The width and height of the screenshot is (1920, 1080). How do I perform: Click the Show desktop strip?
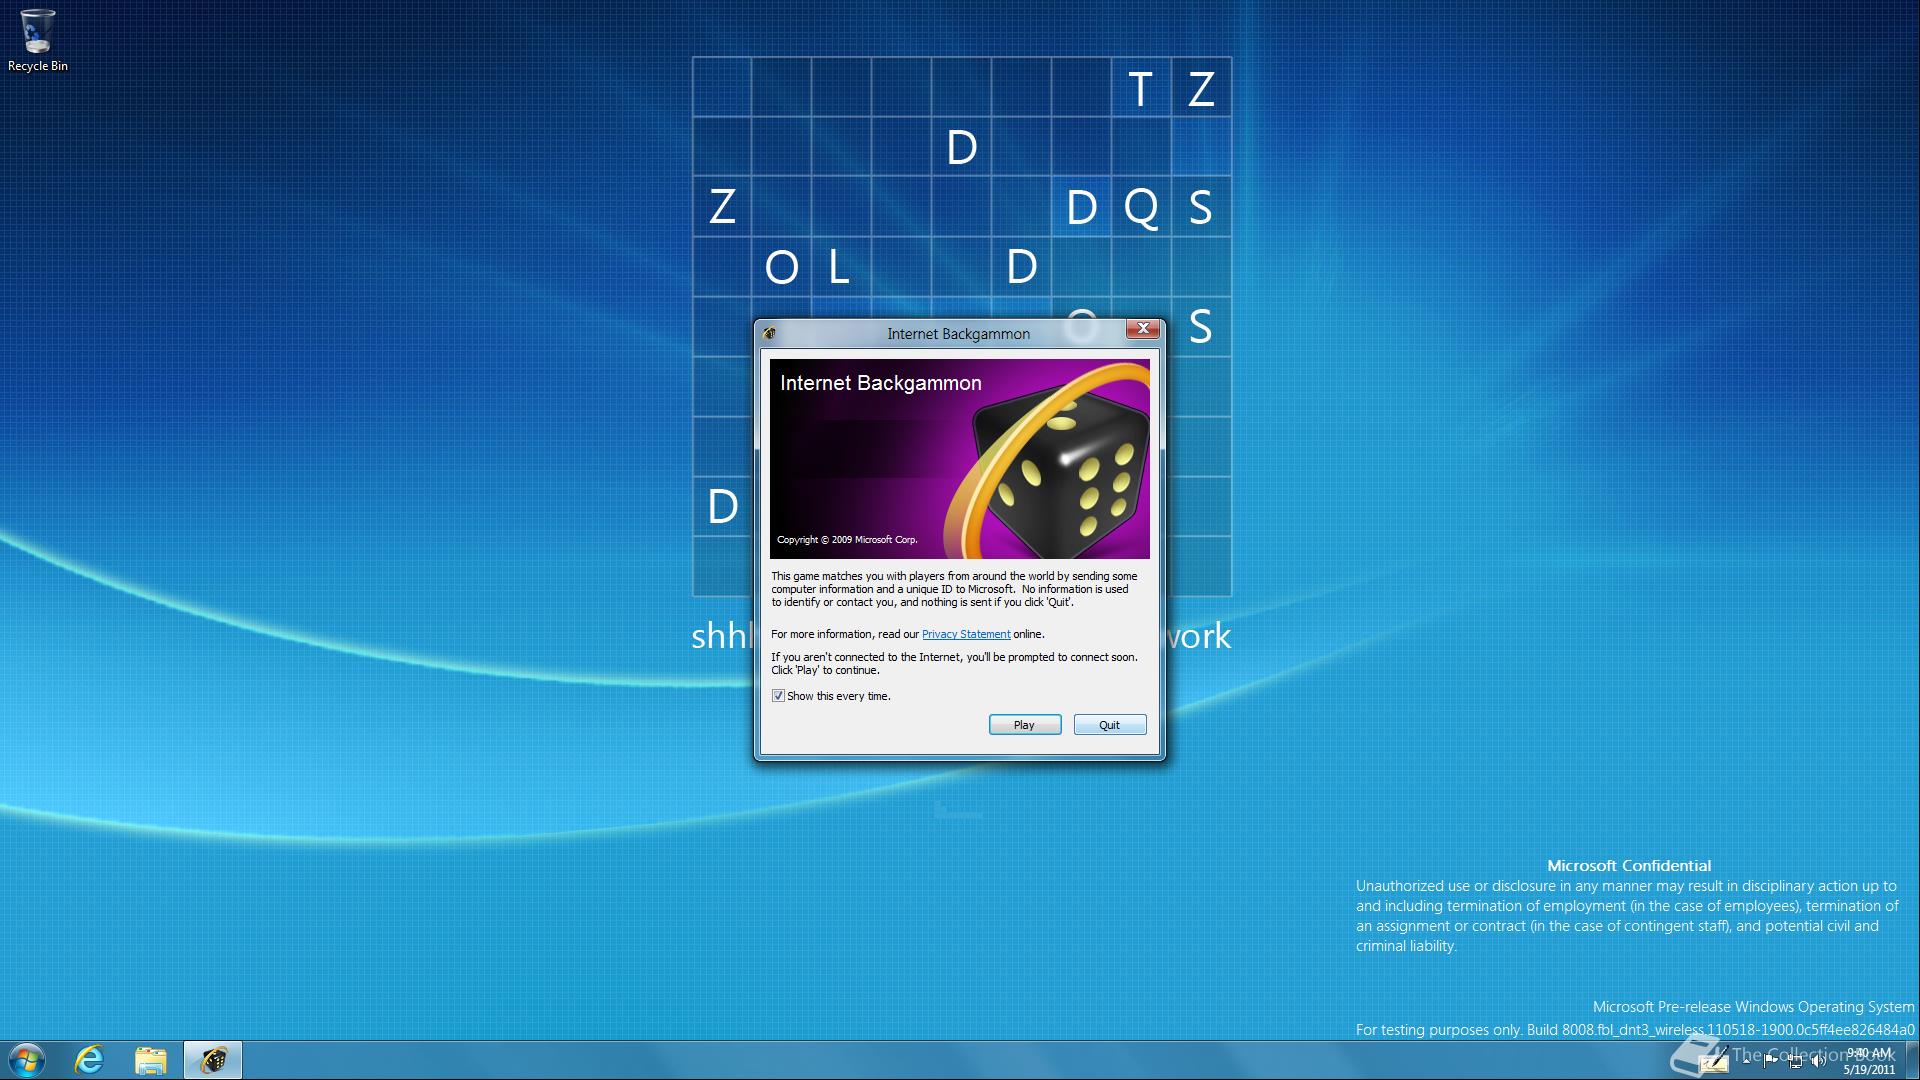(x=1913, y=1060)
